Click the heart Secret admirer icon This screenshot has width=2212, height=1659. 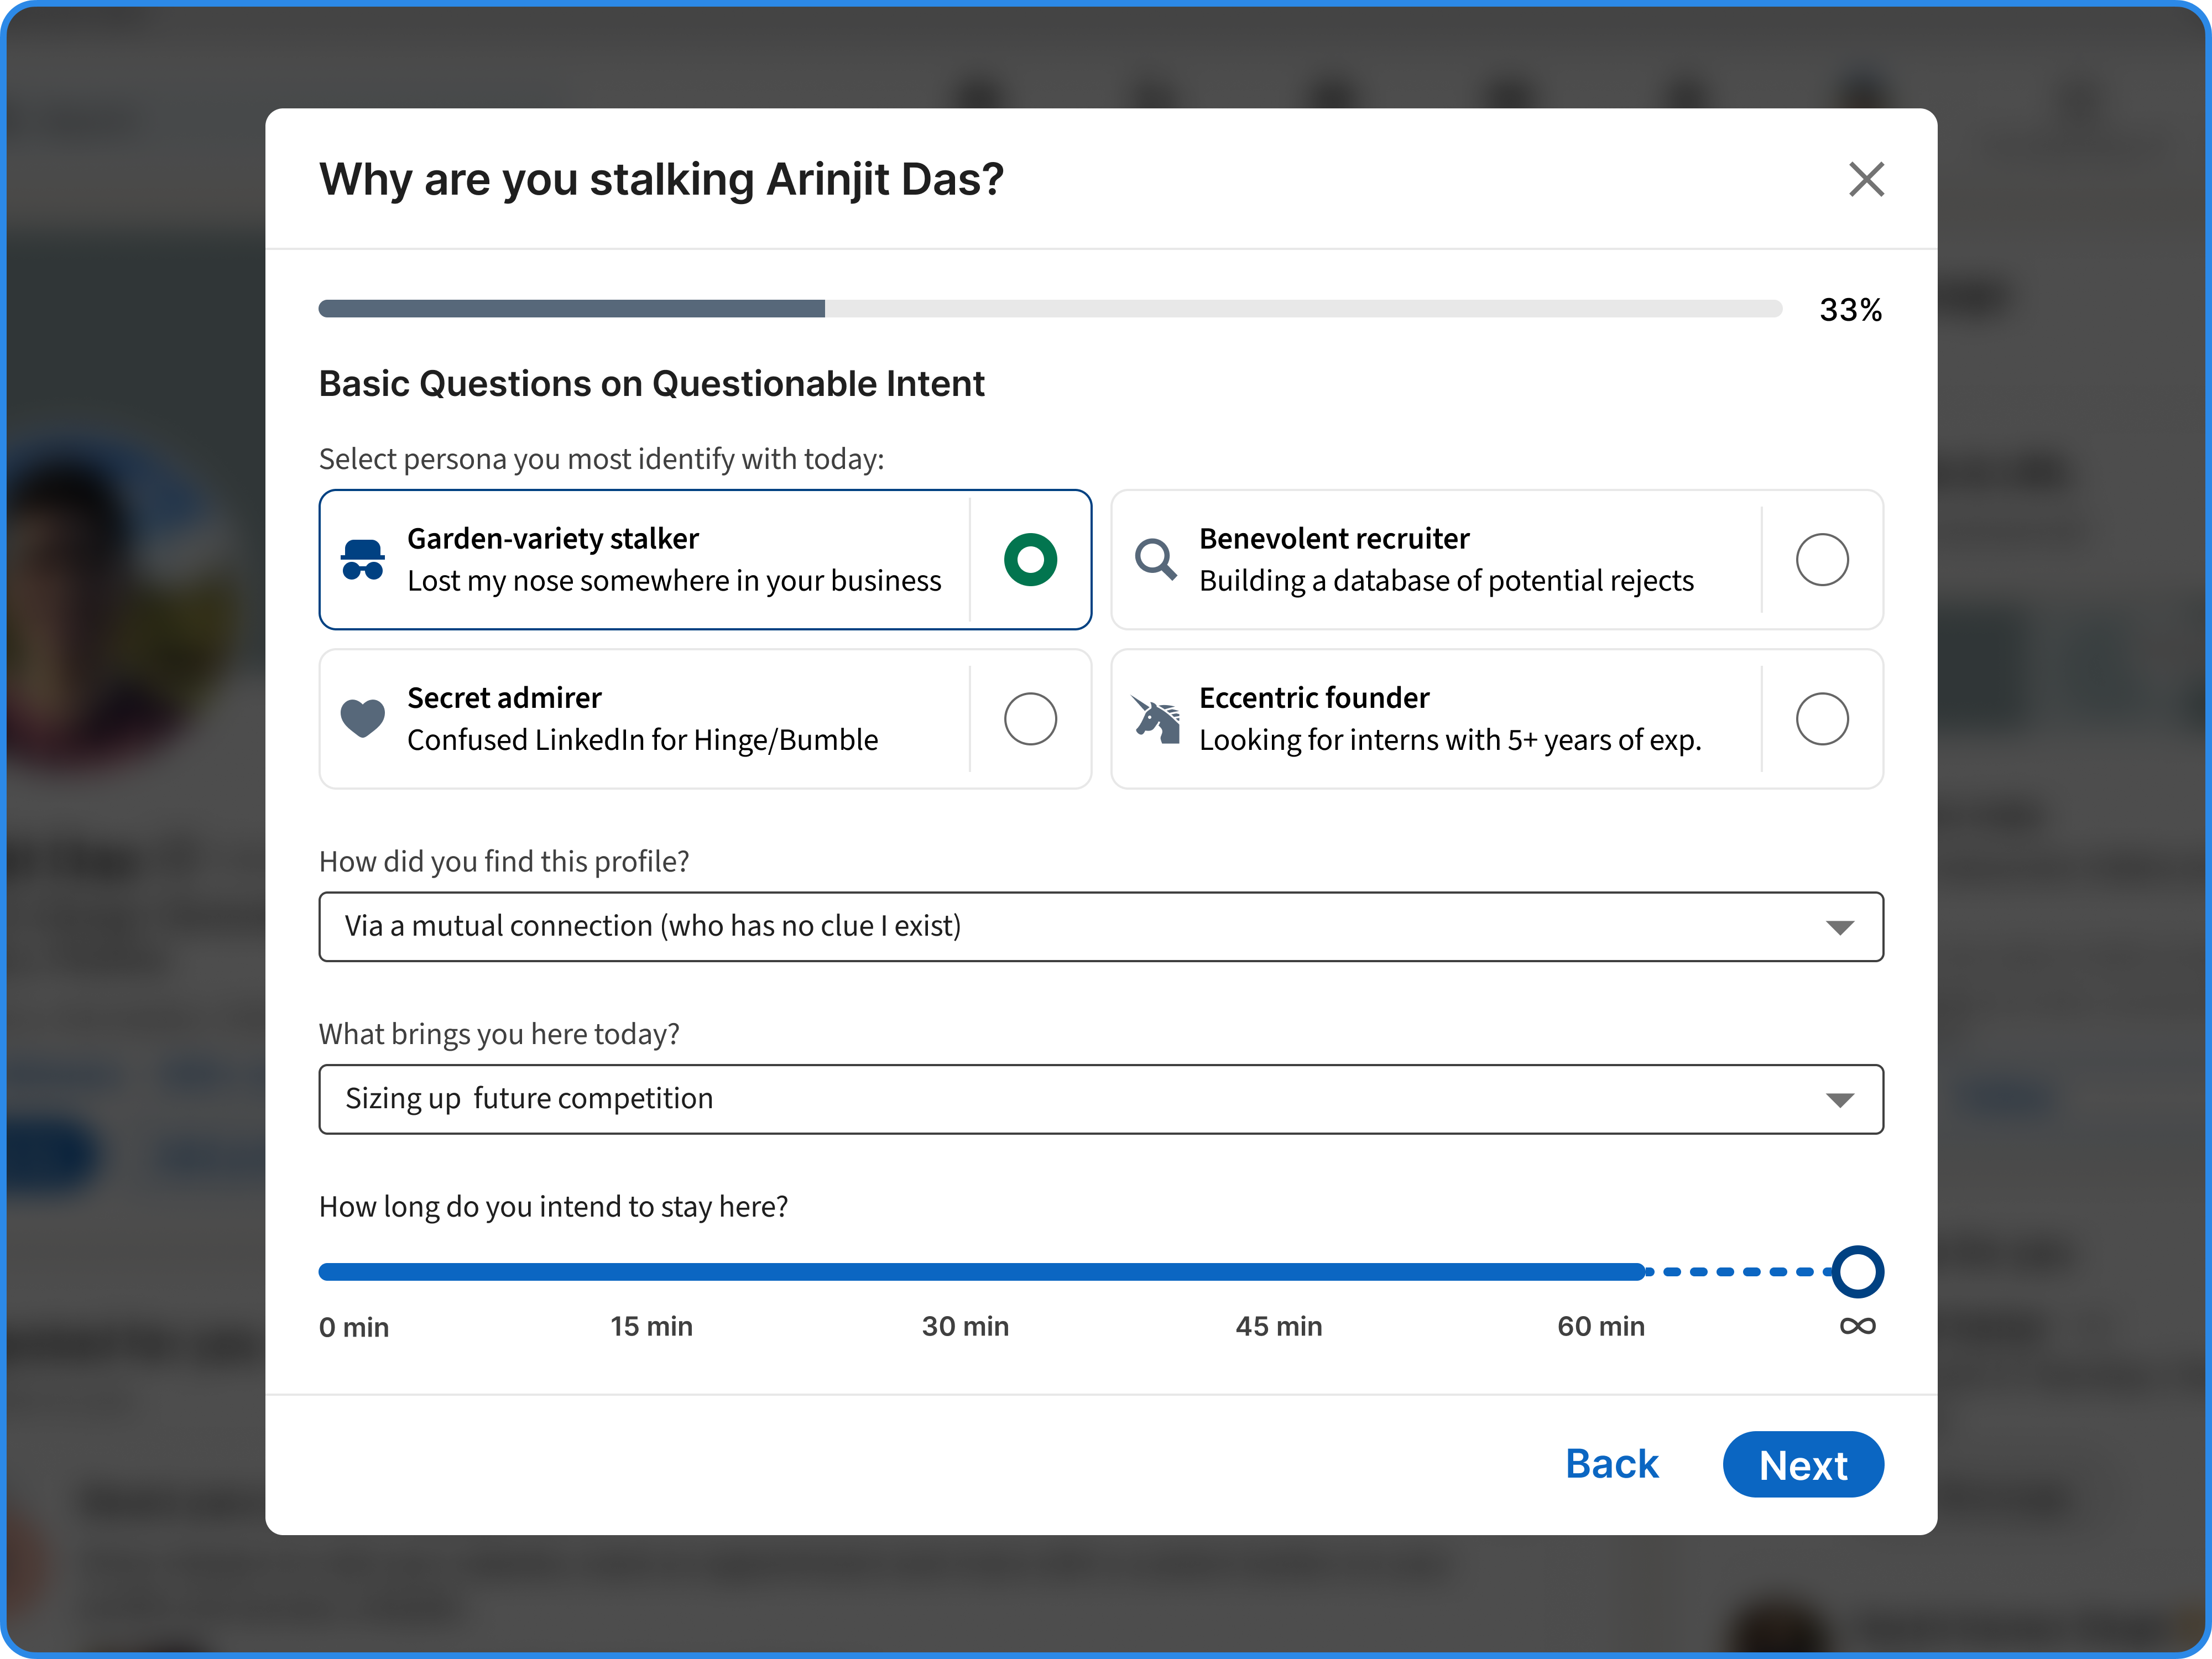click(x=362, y=718)
